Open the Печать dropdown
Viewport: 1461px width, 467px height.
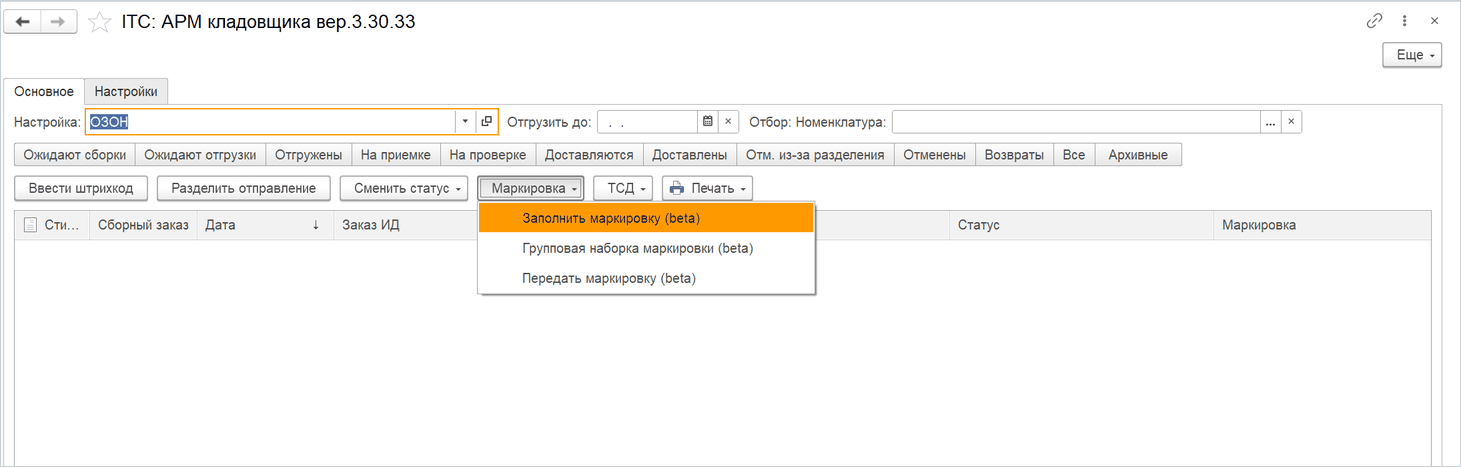click(707, 188)
